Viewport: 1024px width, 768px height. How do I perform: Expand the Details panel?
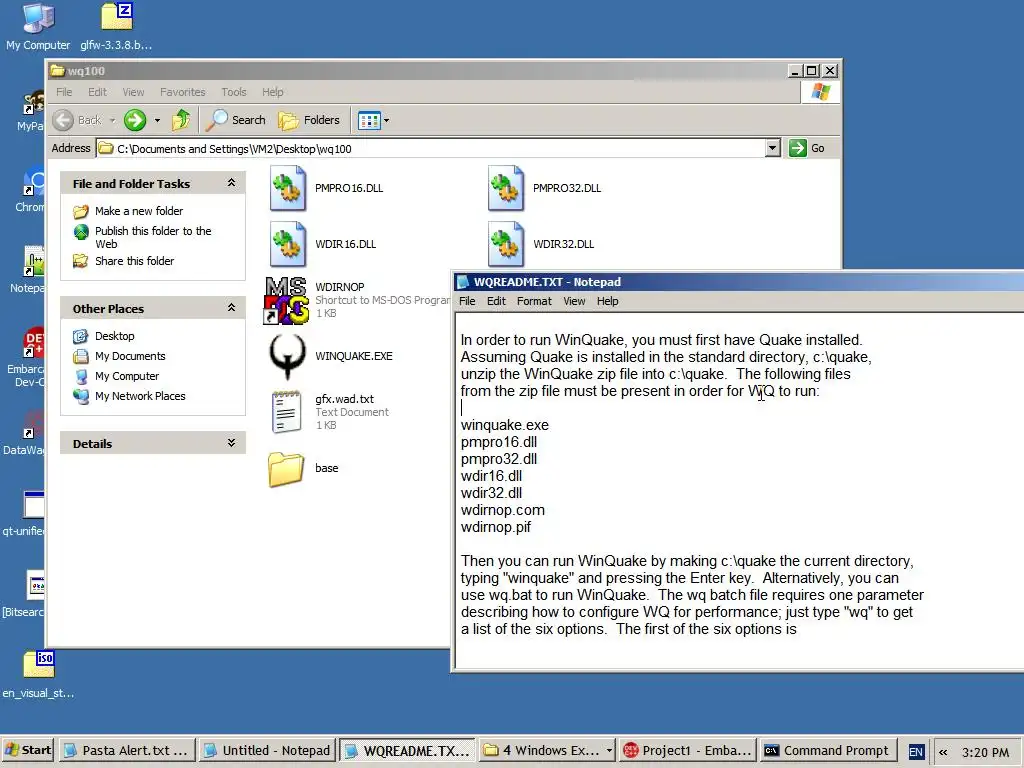(x=231, y=443)
